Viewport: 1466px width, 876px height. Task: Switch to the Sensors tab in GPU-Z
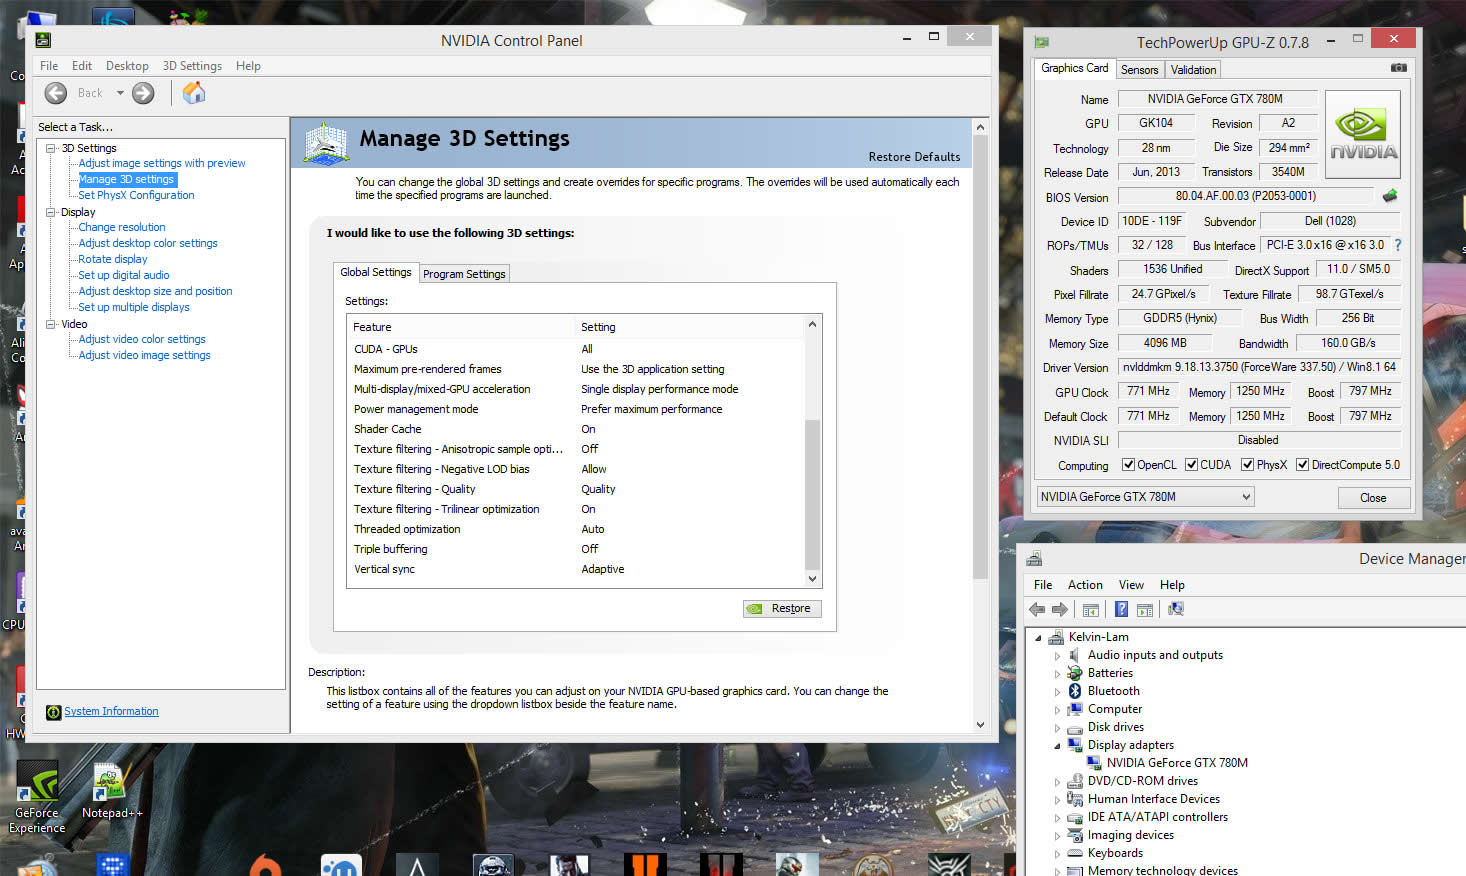tap(1139, 70)
